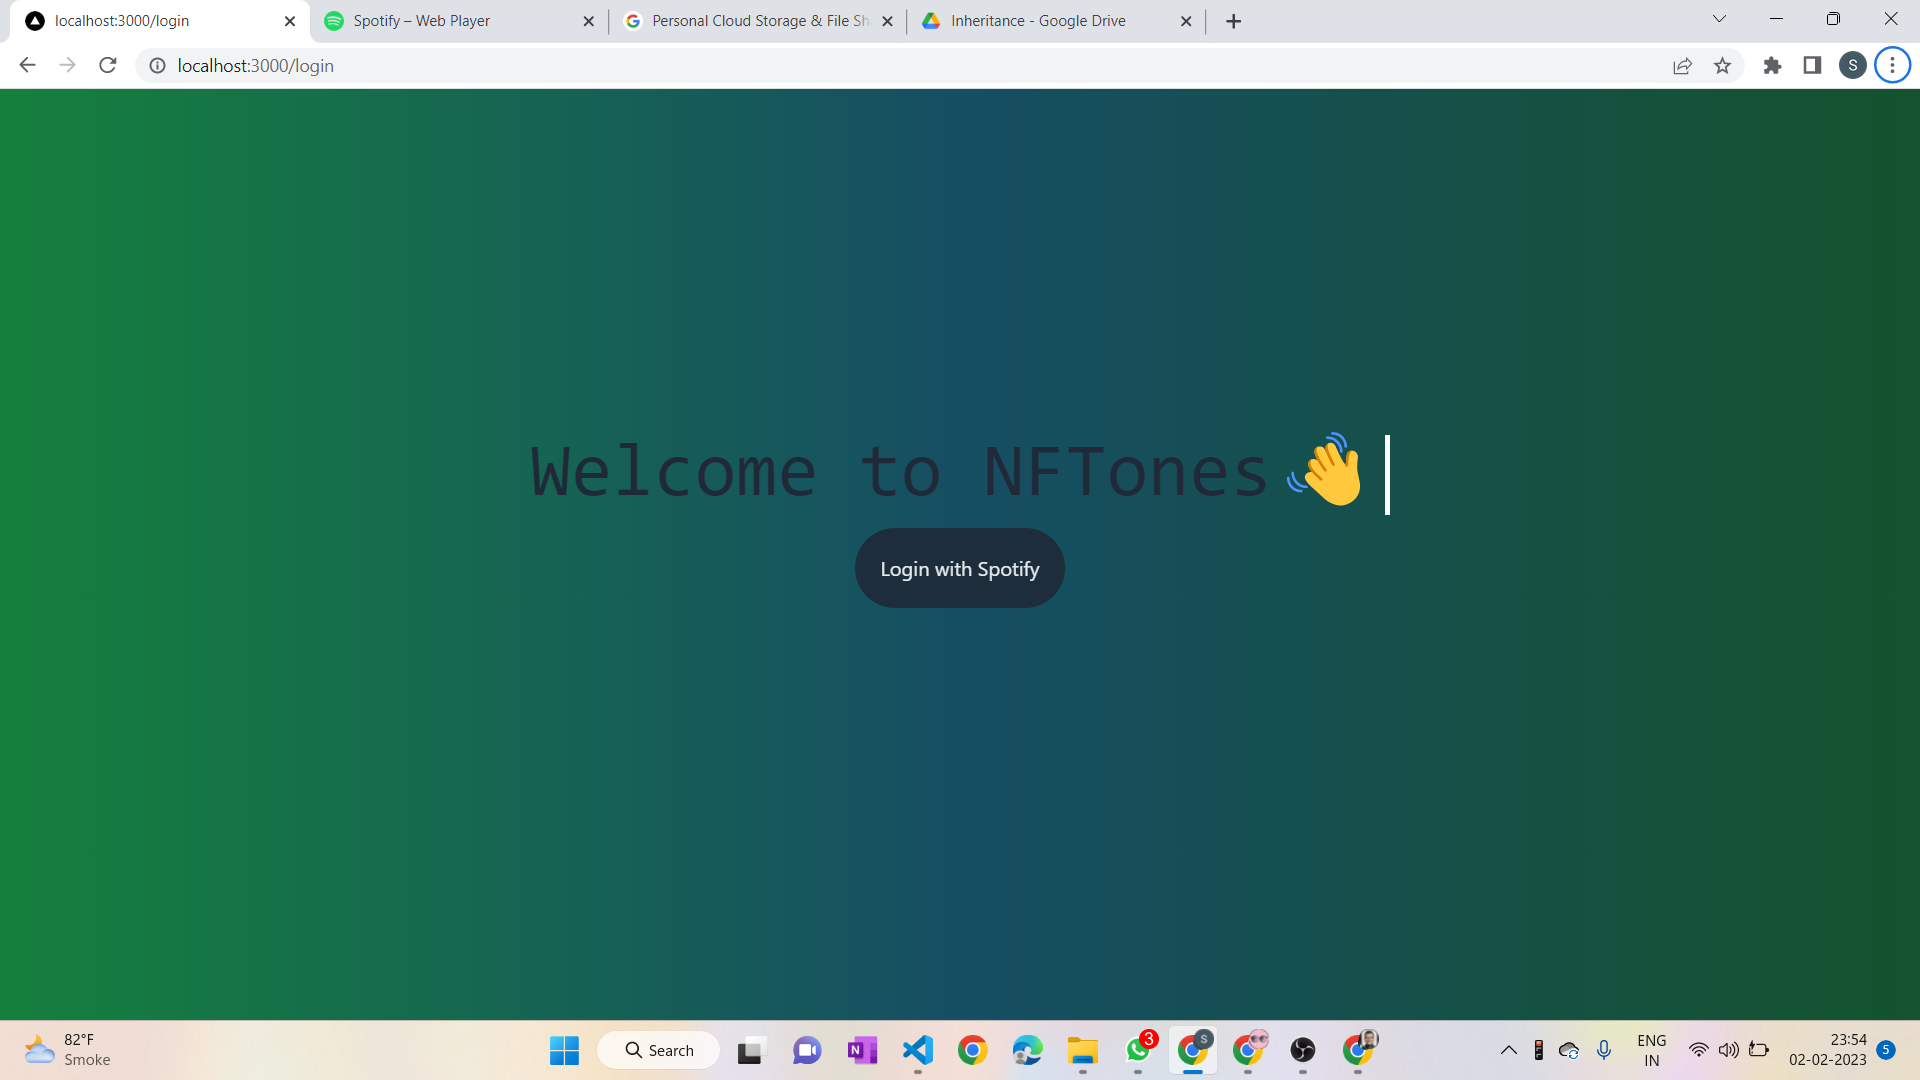The width and height of the screenshot is (1920, 1080).
Task: Bookmark this page with star icon
Action: (x=1722, y=66)
